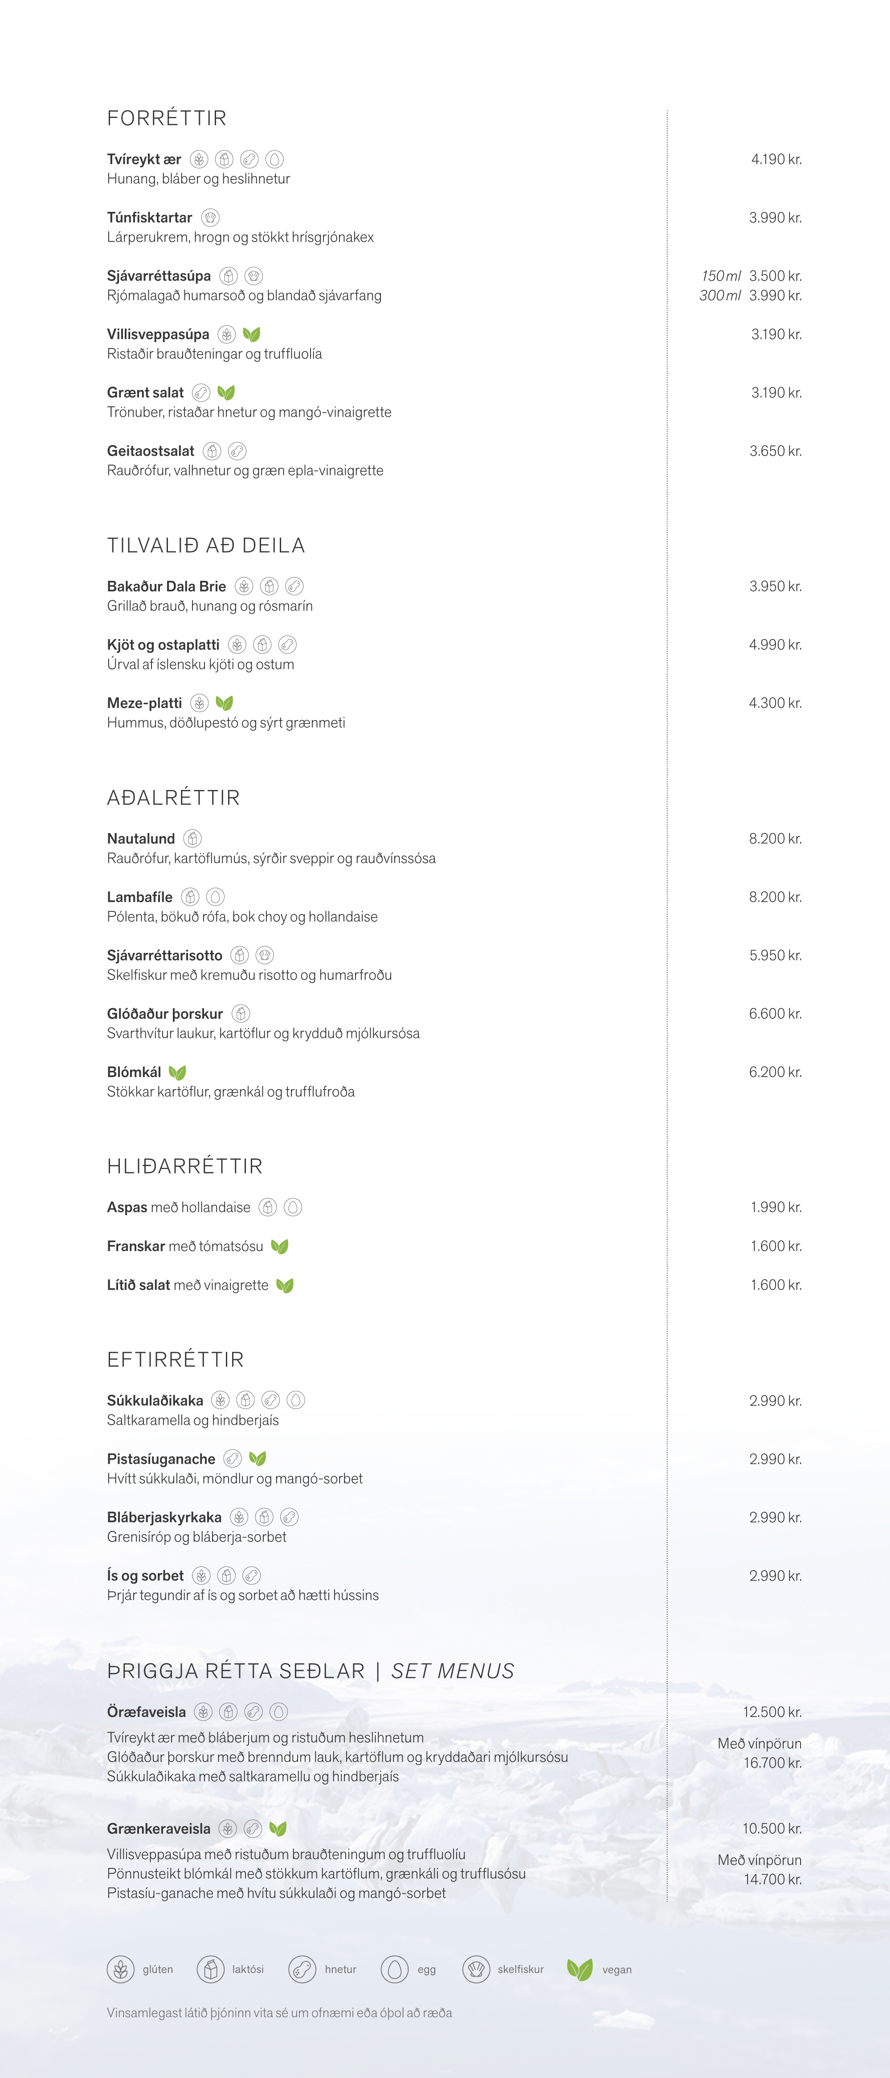This screenshot has height=2078, width=890.
Task: Select the Bakaður Dala Brie dish name
Action: tap(167, 586)
